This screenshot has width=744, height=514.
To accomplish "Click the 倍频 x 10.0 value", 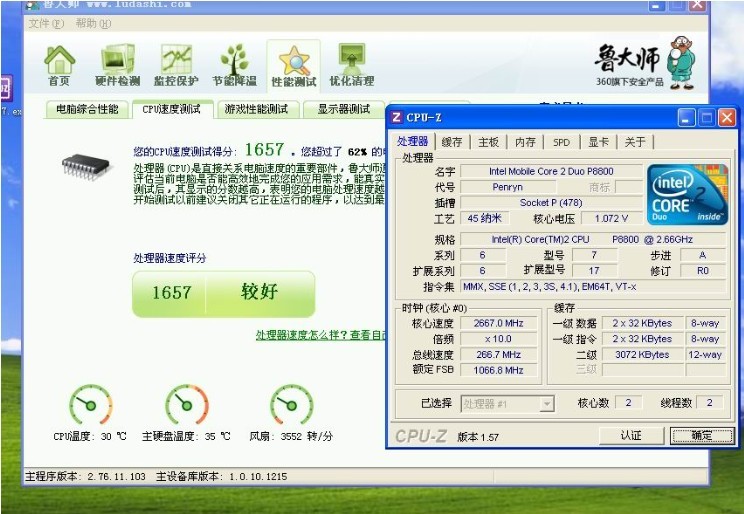I will pos(498,339).
